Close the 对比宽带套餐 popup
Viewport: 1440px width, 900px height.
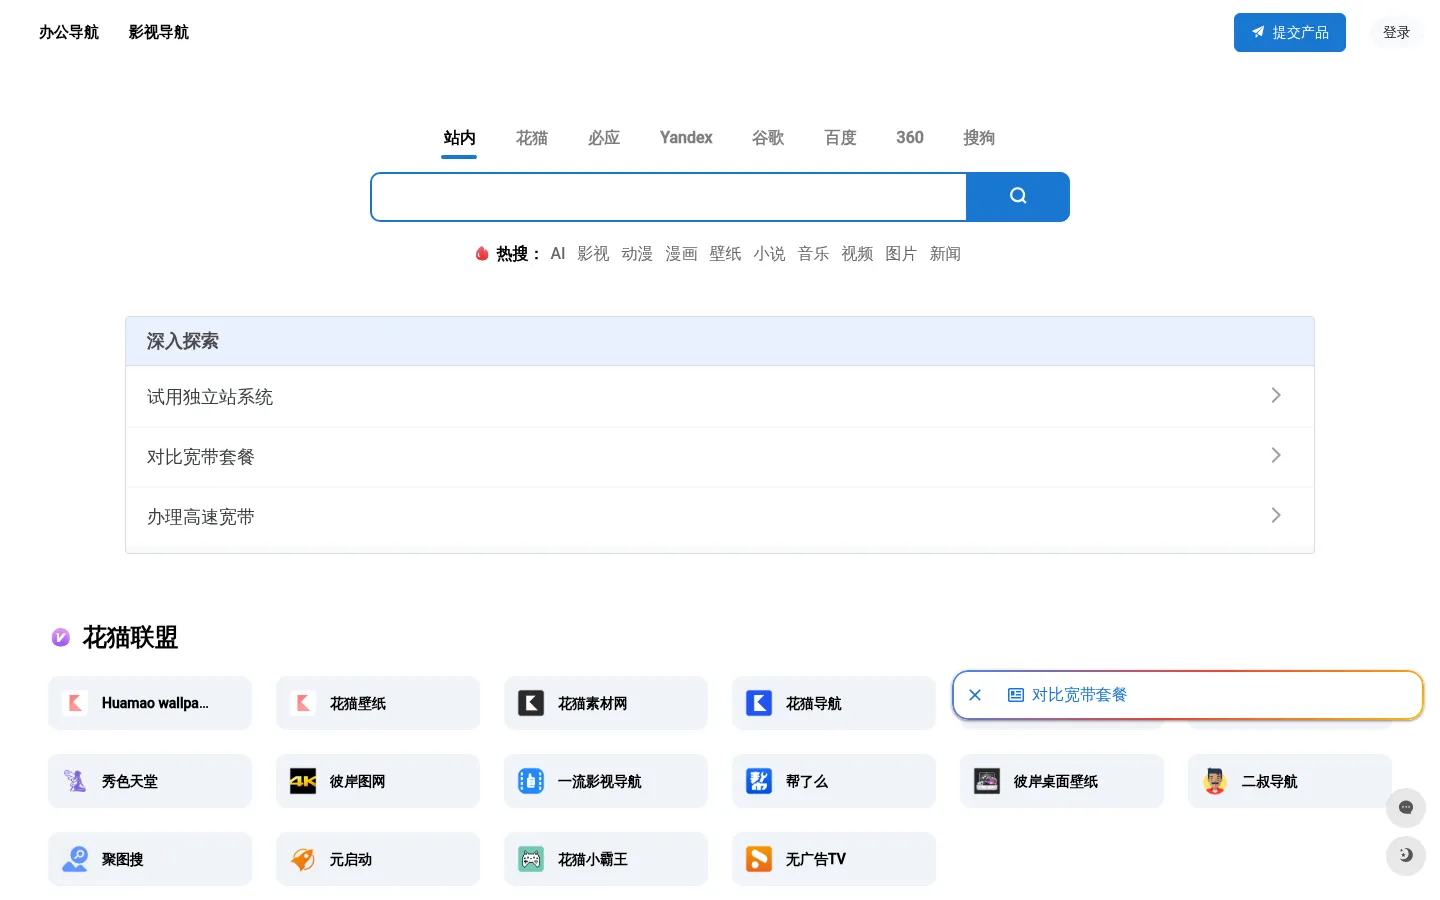(x=975, y=695)
